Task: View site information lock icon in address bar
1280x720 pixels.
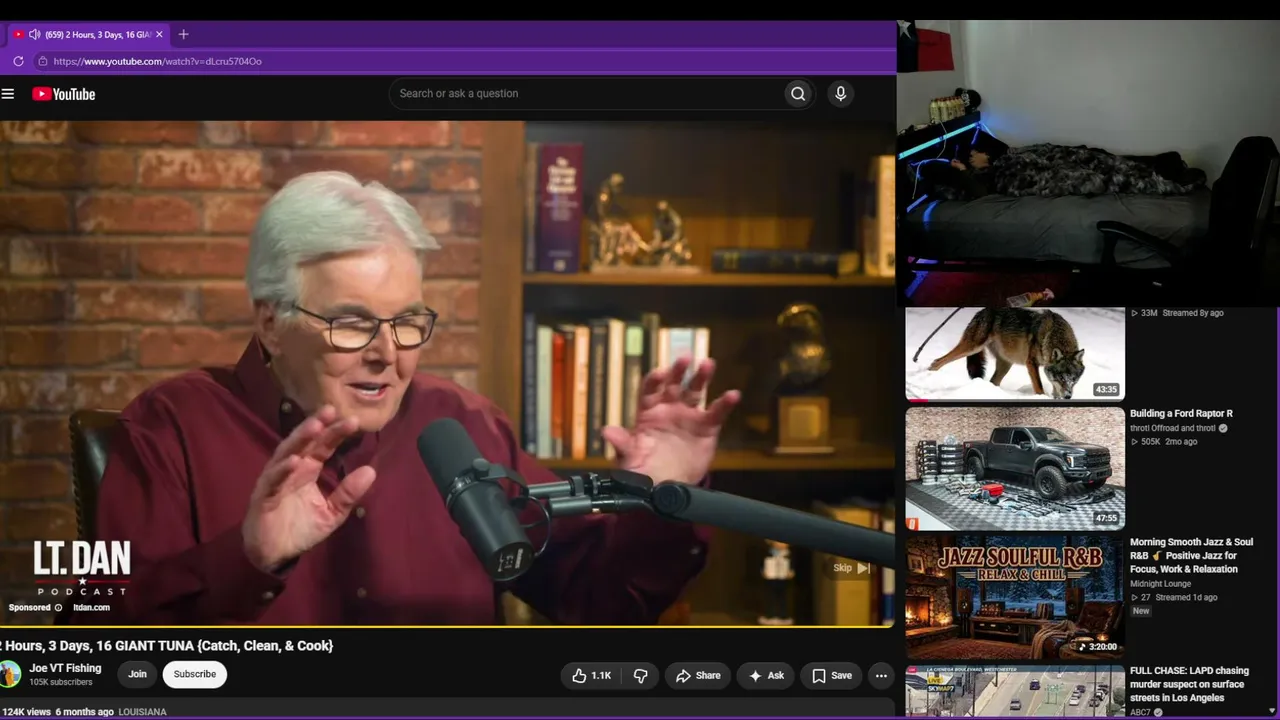Action: (42, 61)
